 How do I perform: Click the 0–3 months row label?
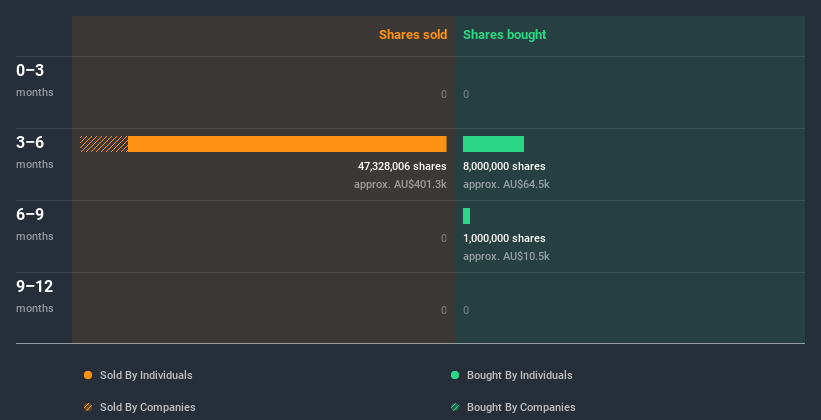point(35,80)
